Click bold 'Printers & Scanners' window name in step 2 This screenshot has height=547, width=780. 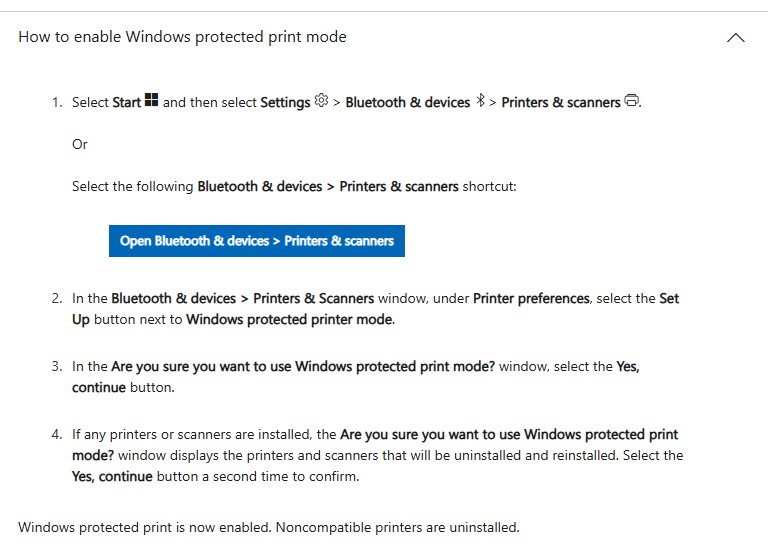tap(313, 298)
